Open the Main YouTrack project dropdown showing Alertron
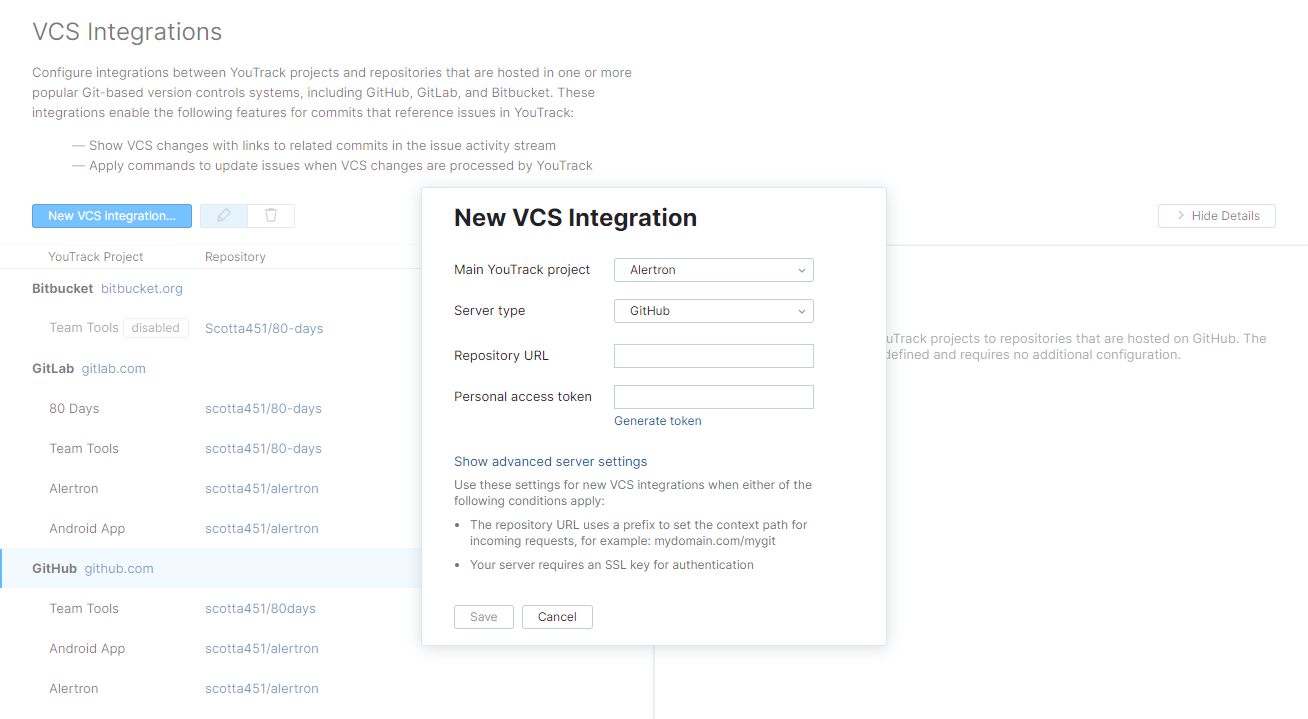 (713, 269)
